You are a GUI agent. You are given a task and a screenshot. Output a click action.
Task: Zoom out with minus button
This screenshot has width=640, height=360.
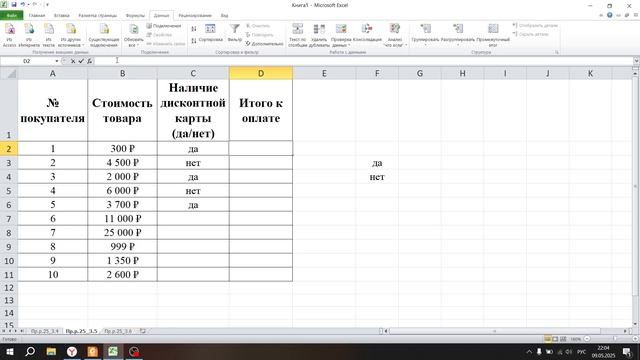tap(587, 339)
